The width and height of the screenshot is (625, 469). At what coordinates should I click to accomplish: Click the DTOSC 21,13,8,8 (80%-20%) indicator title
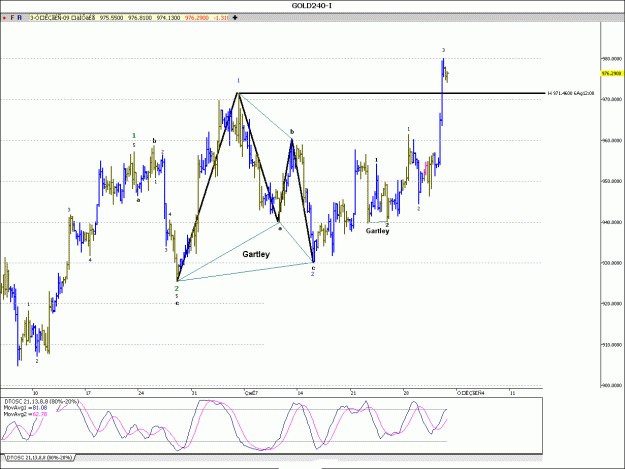tap(41, 402)
